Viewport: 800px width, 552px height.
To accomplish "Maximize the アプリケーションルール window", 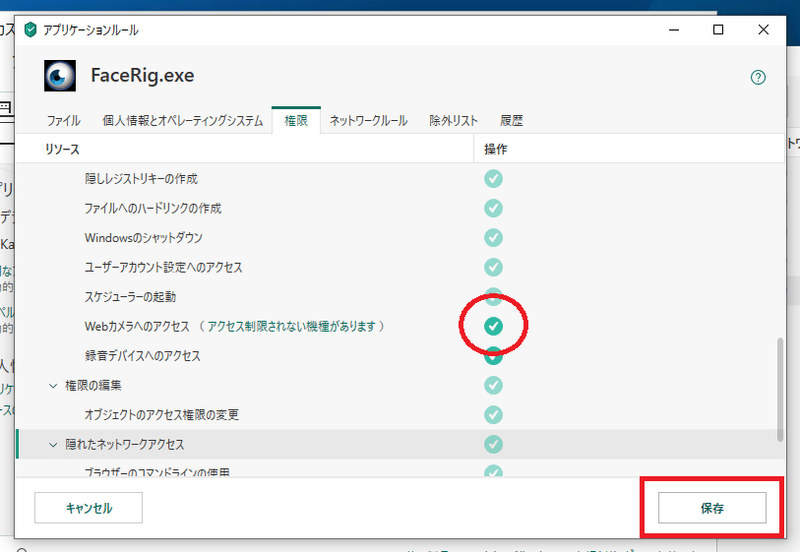I will click(x=718, y=30).
